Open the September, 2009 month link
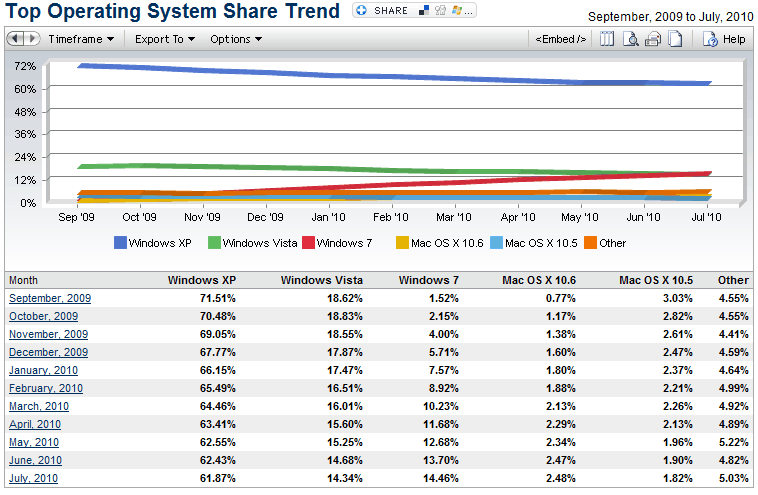This screenshot has height=495, width=758. (48, 298)
